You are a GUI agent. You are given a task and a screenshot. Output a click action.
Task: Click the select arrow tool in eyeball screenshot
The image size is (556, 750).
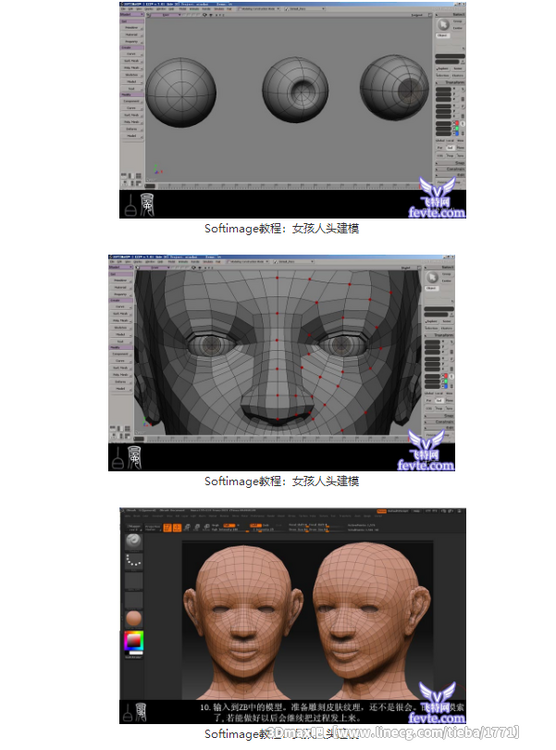pyautogui.click(x=444, y=24)
